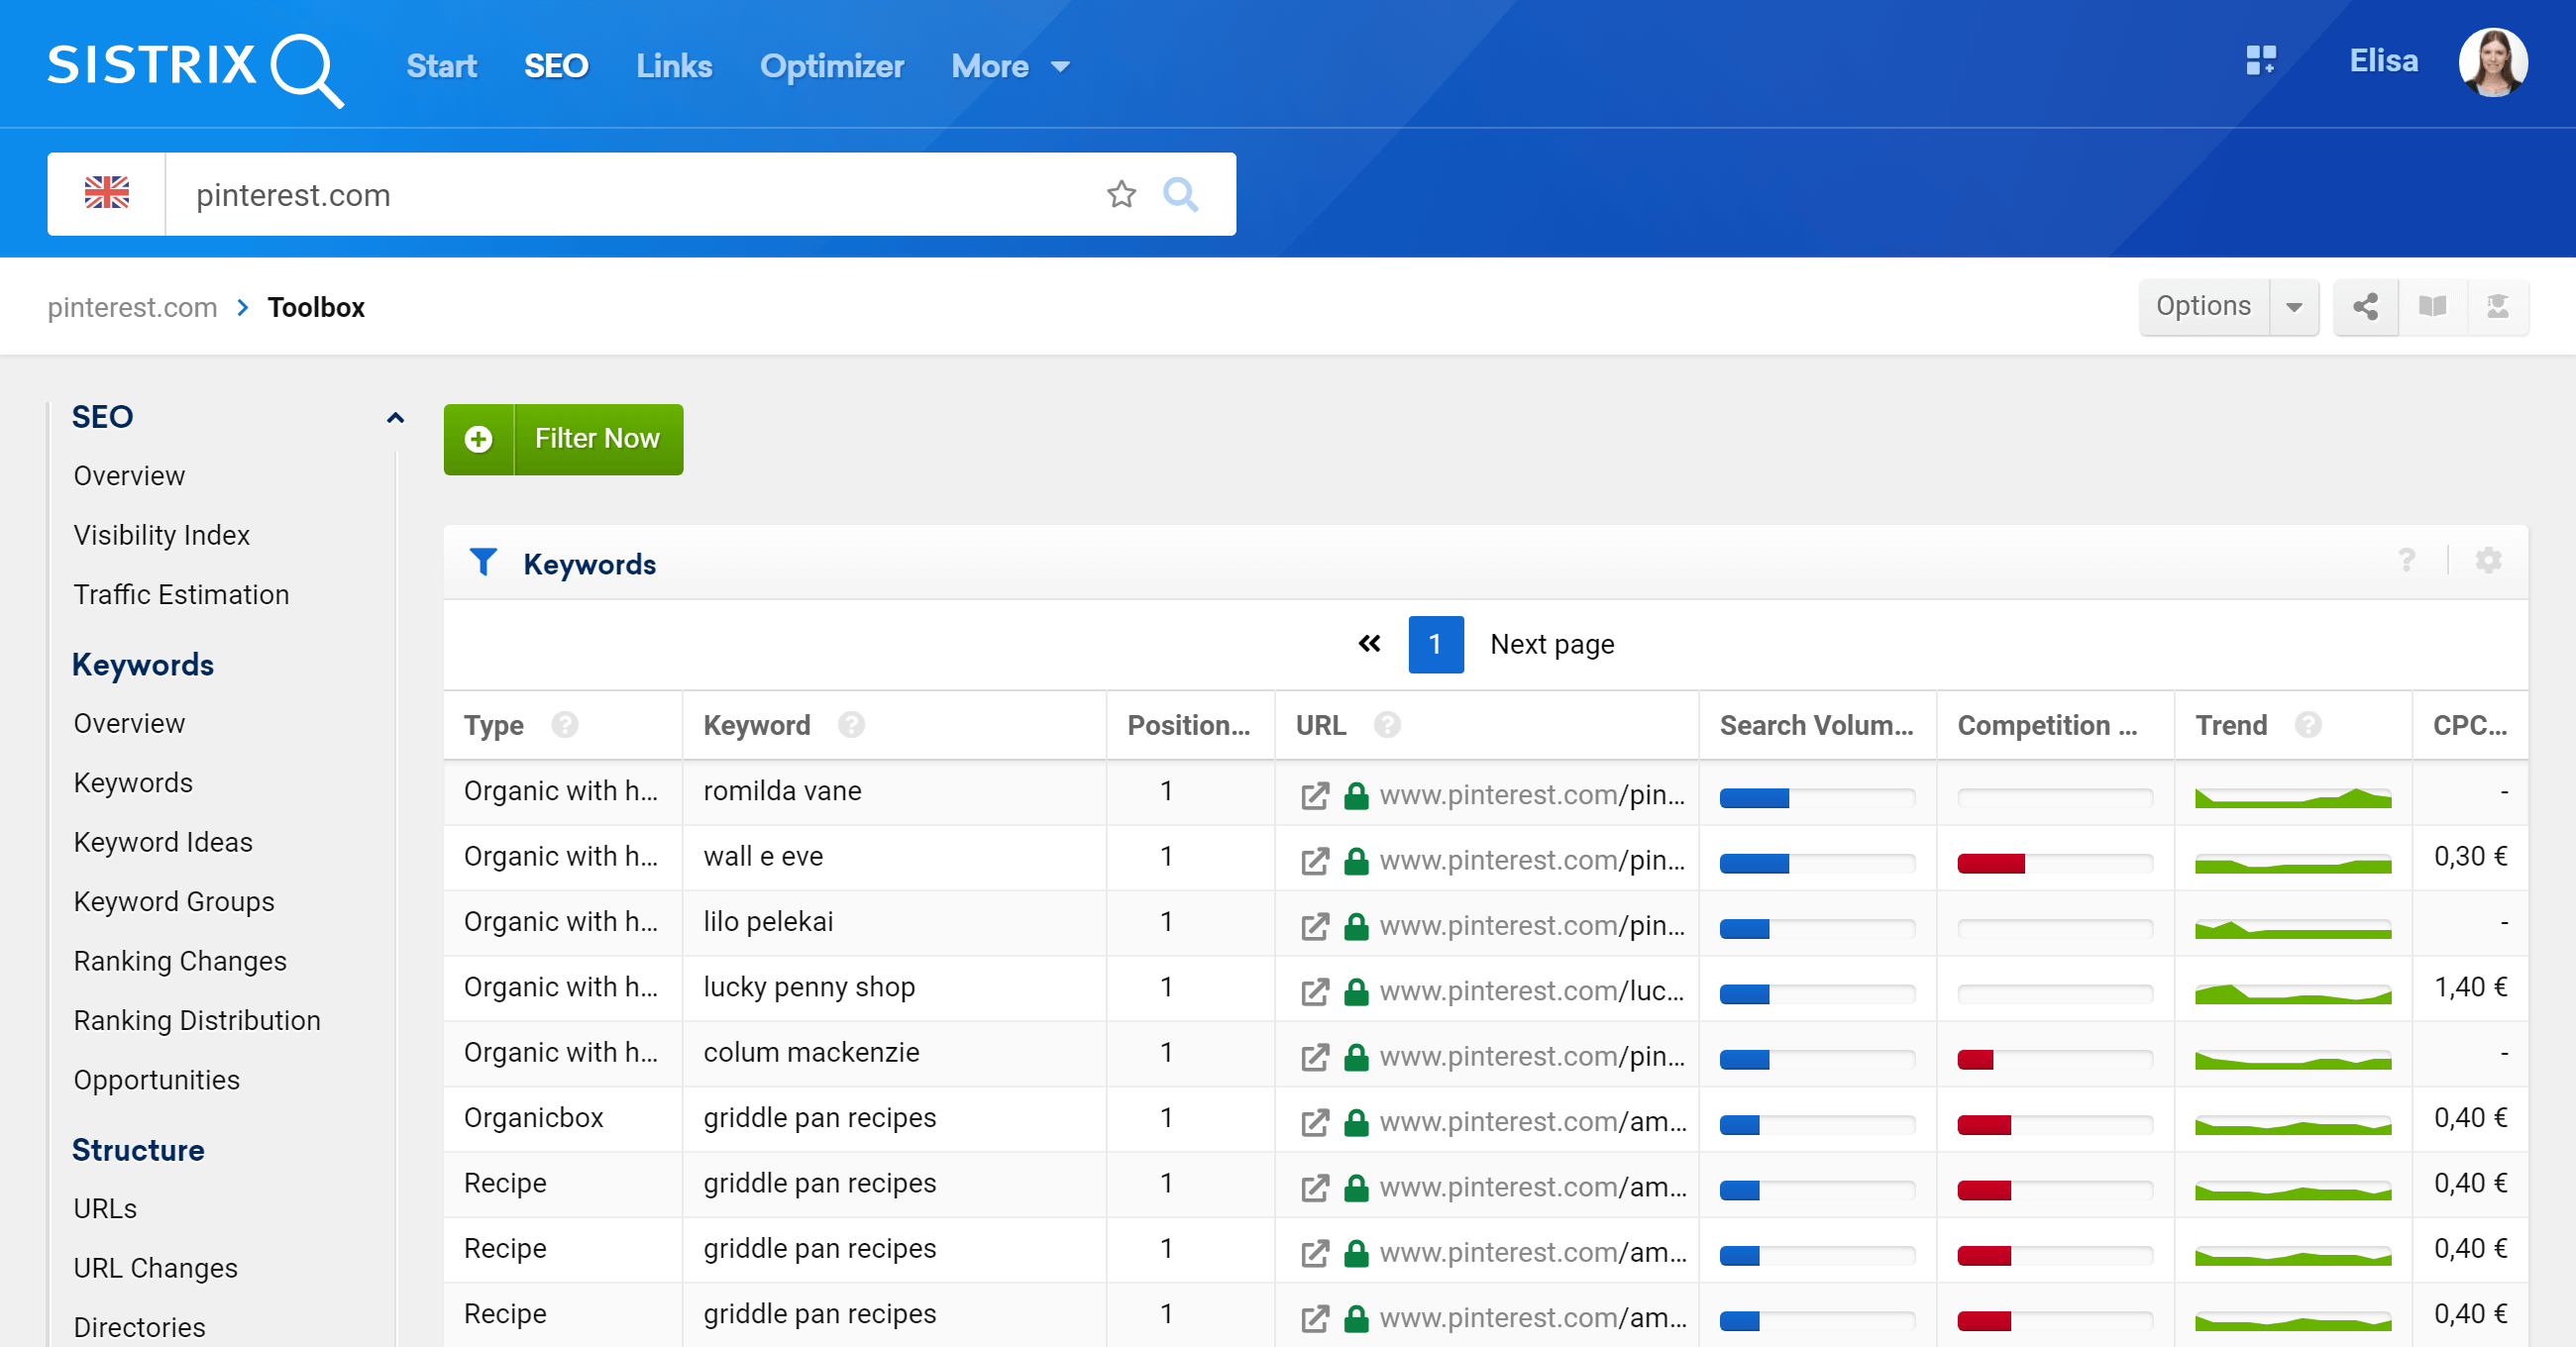The width and height of the screenshot is (2576, 1347).
Task: Click Elisa user name
Action: point(2383,61)
